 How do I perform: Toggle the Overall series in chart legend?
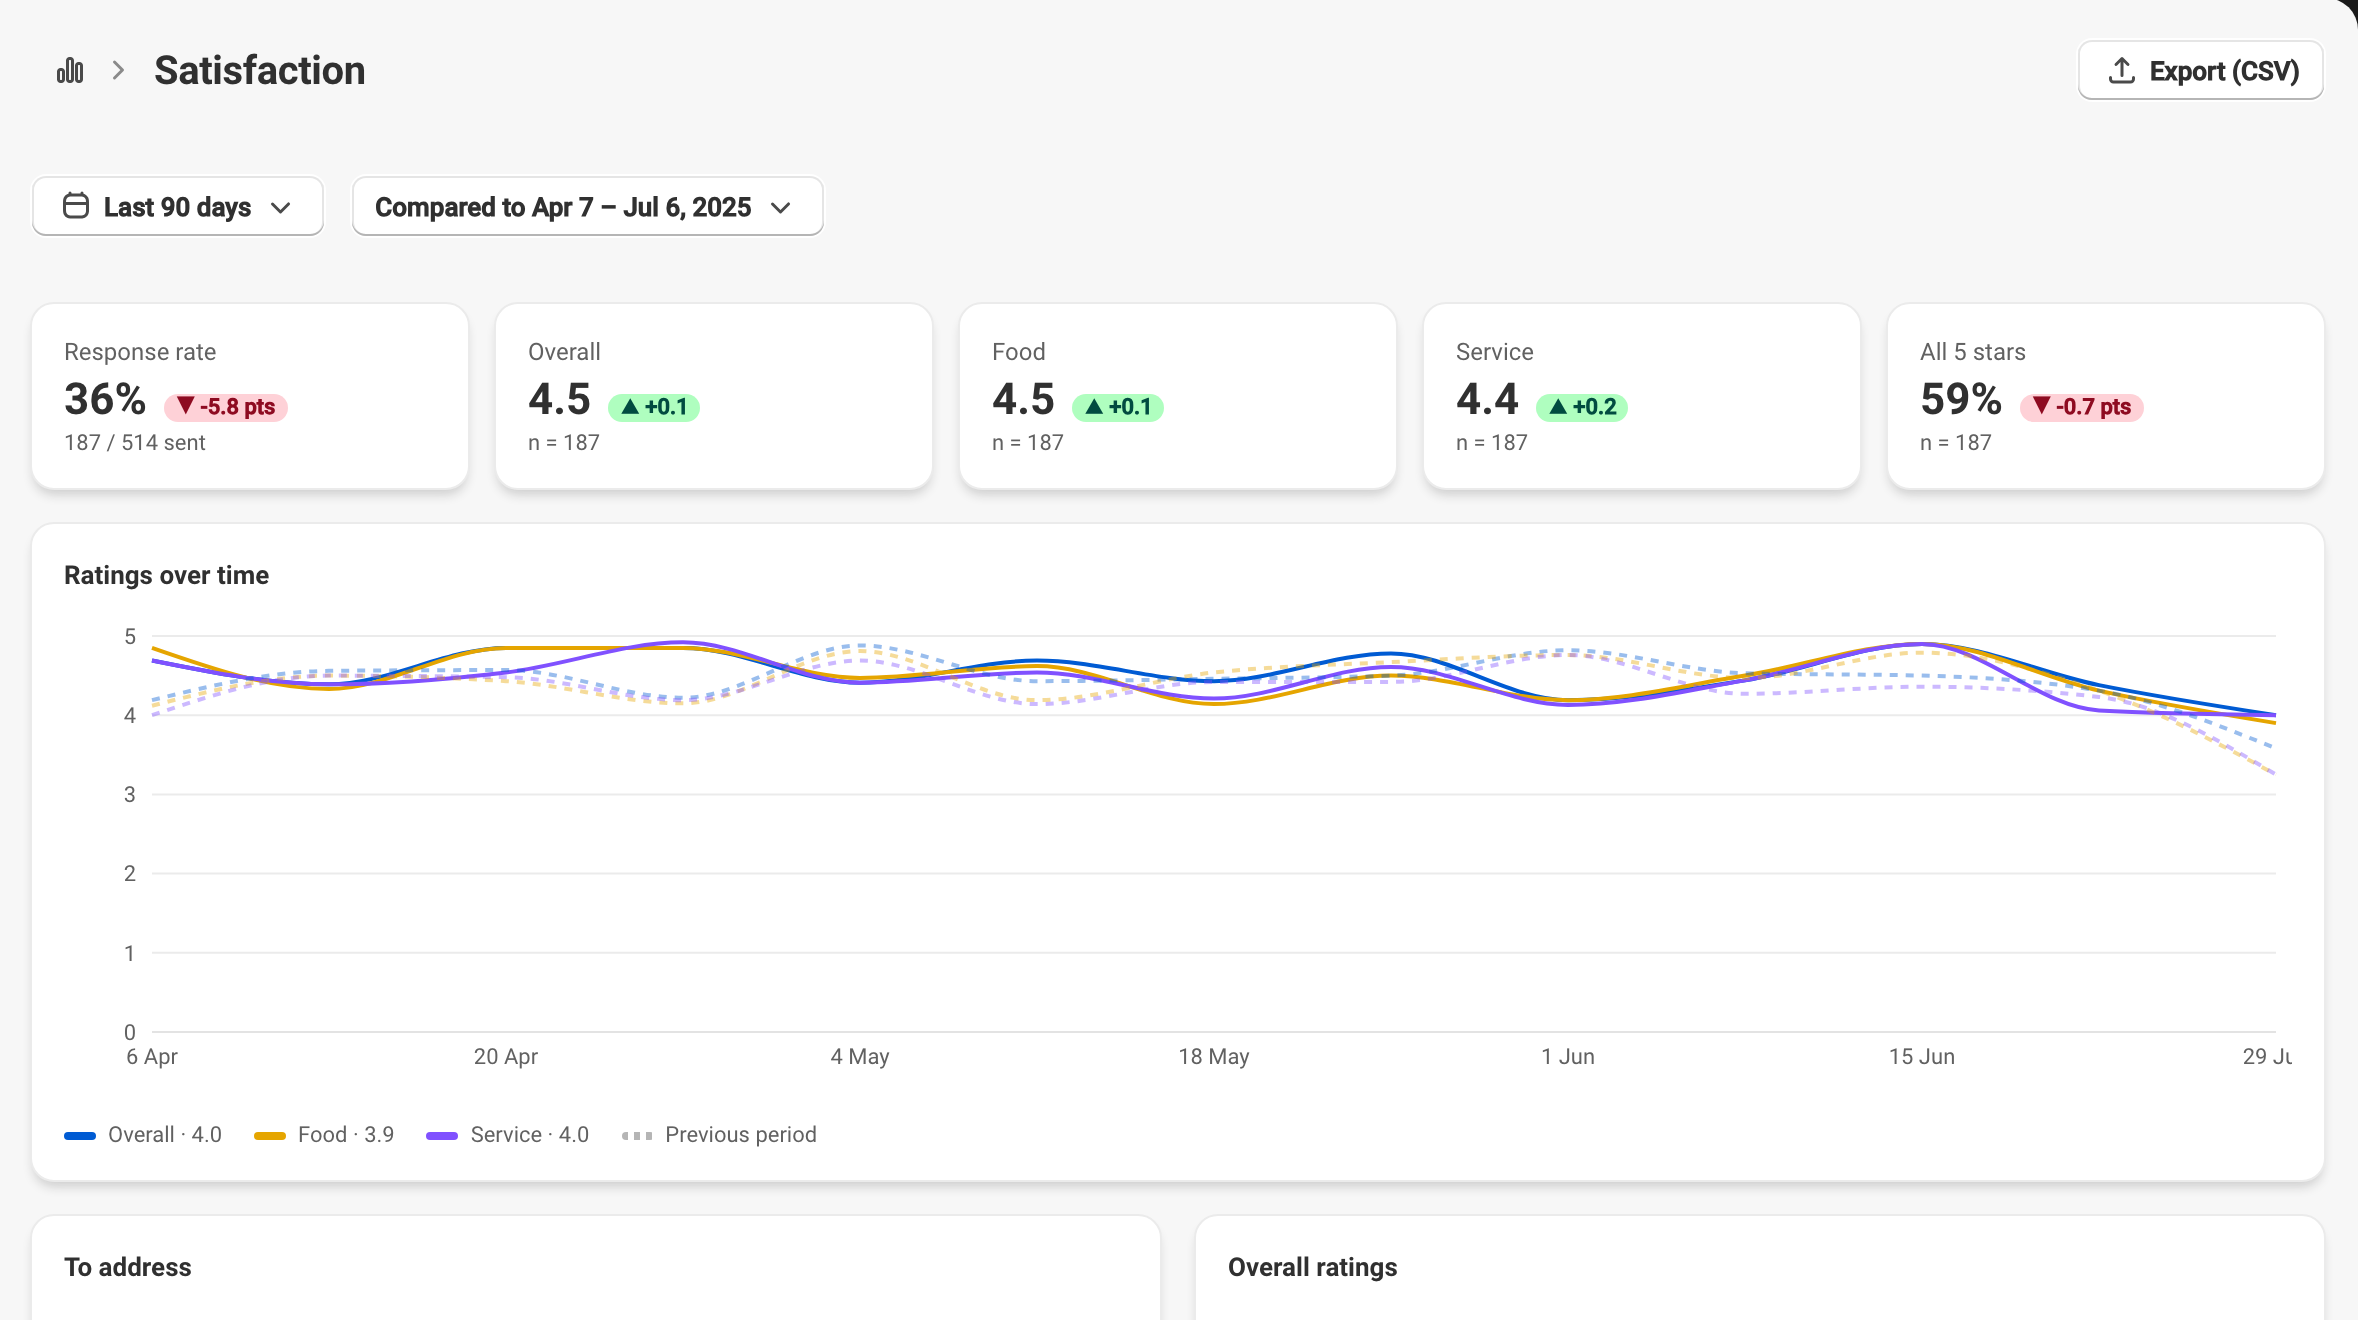pos(143,1135)
